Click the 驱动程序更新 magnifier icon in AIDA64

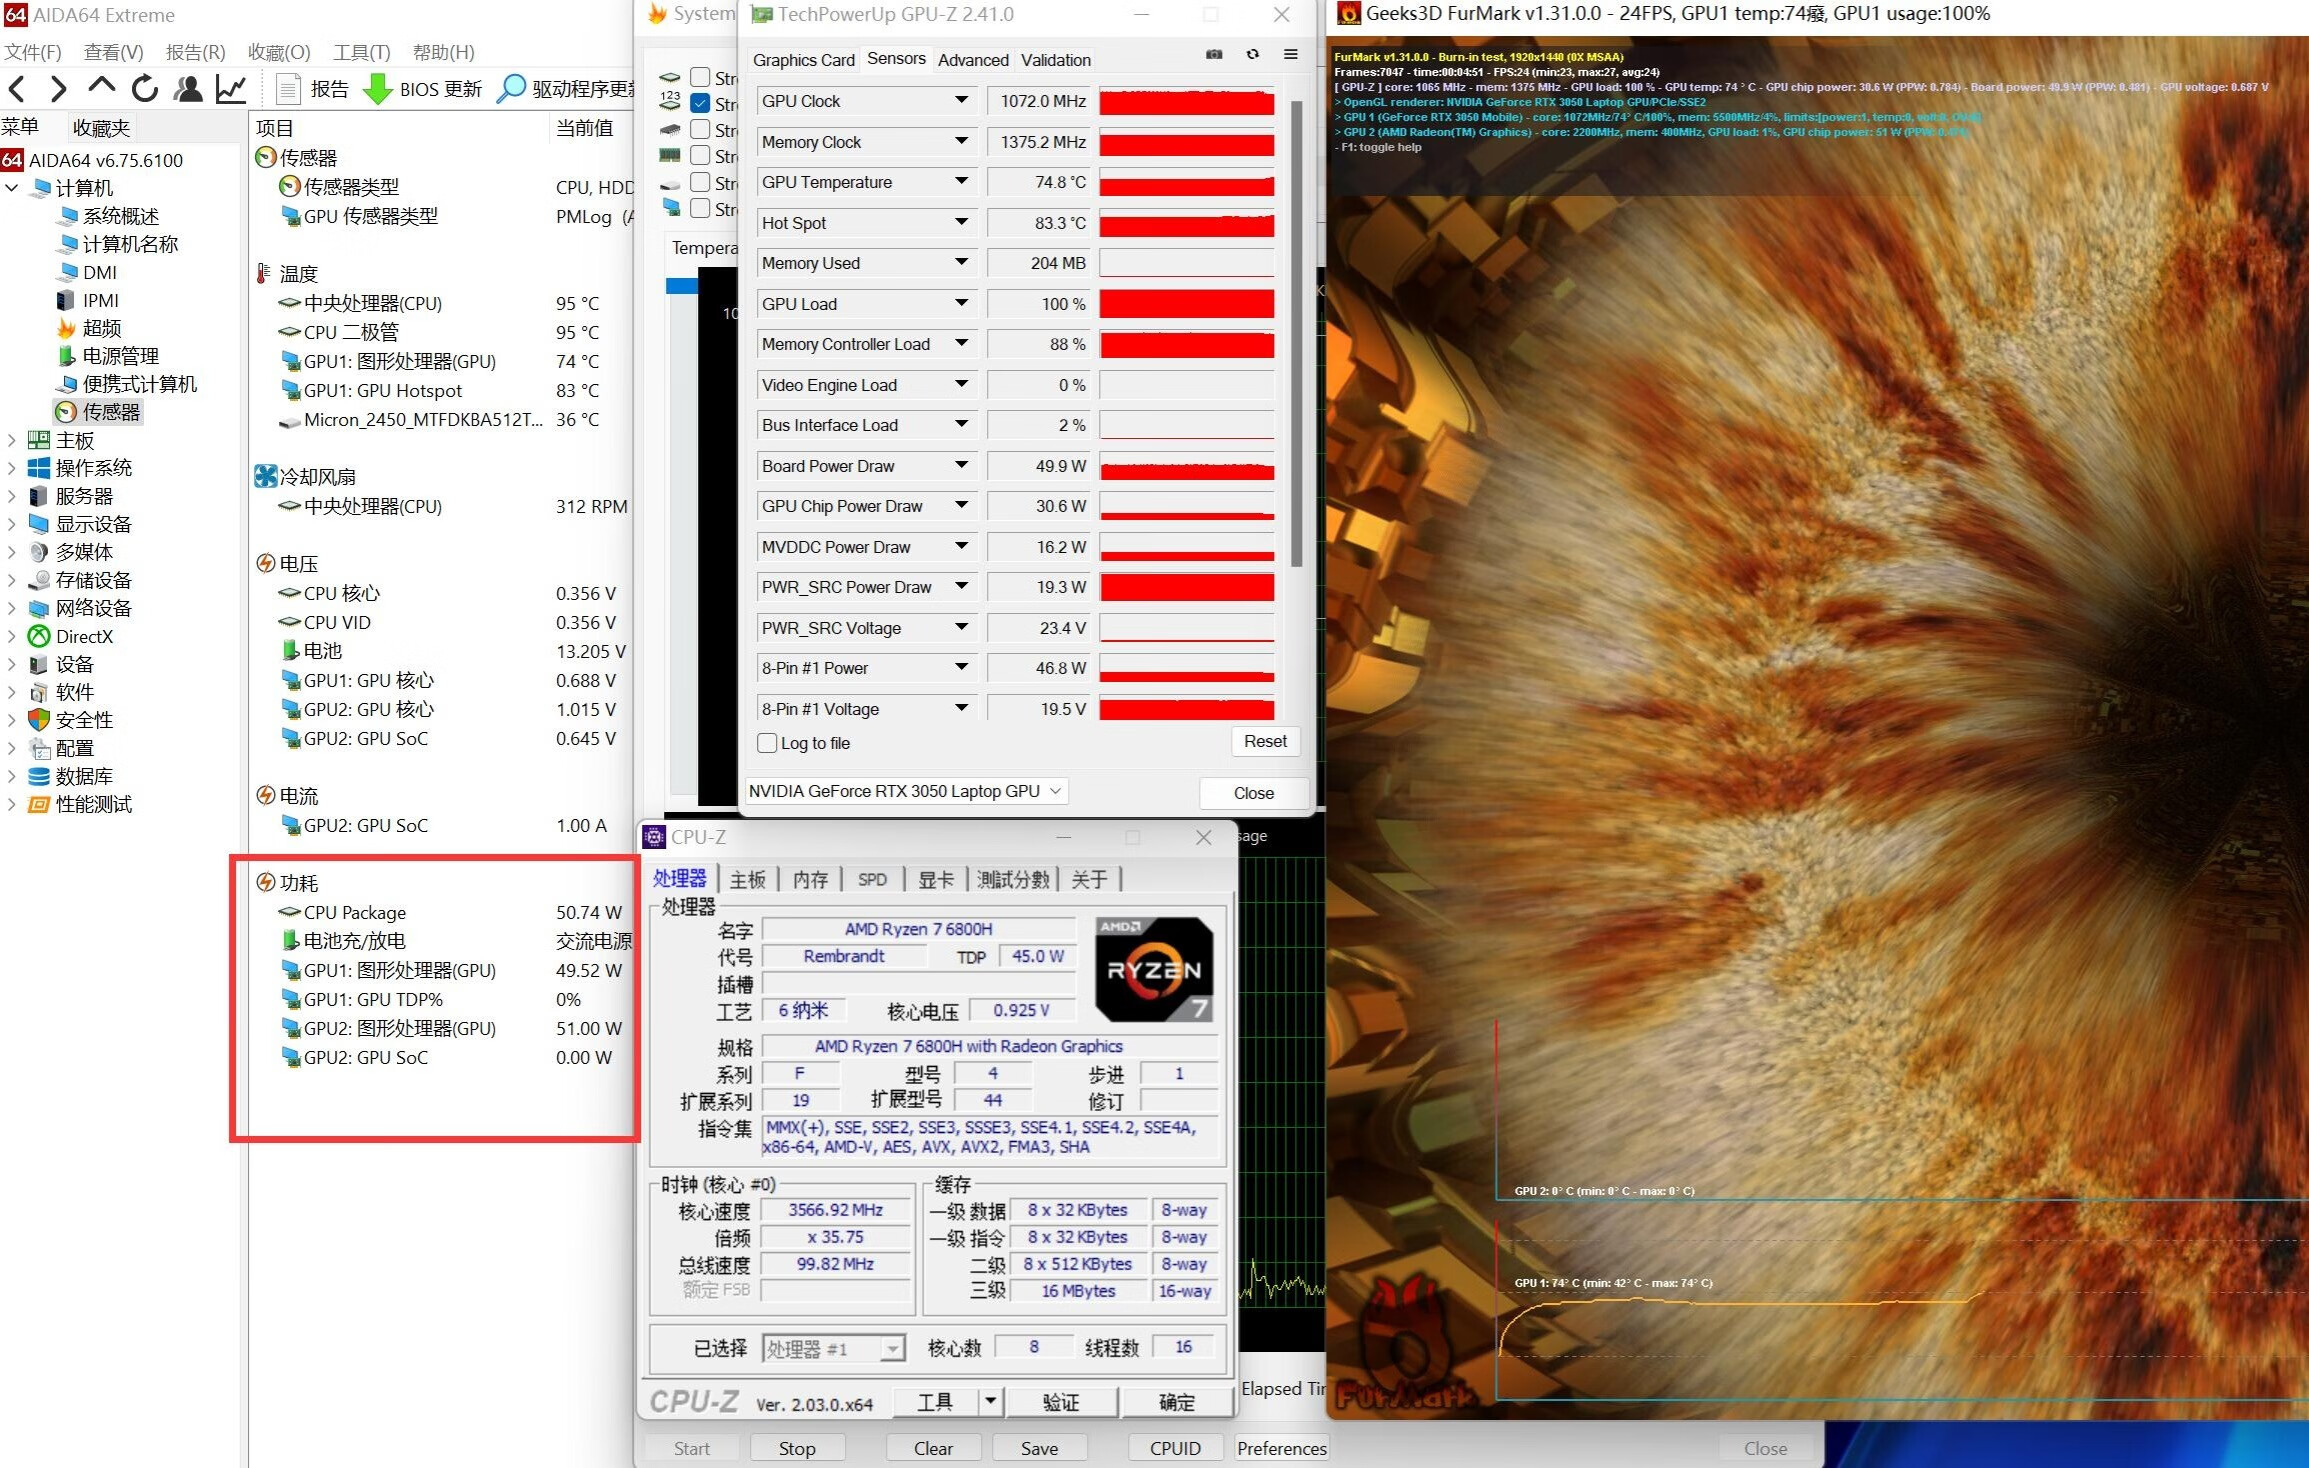pyautogui.click(x=512, y=89)
